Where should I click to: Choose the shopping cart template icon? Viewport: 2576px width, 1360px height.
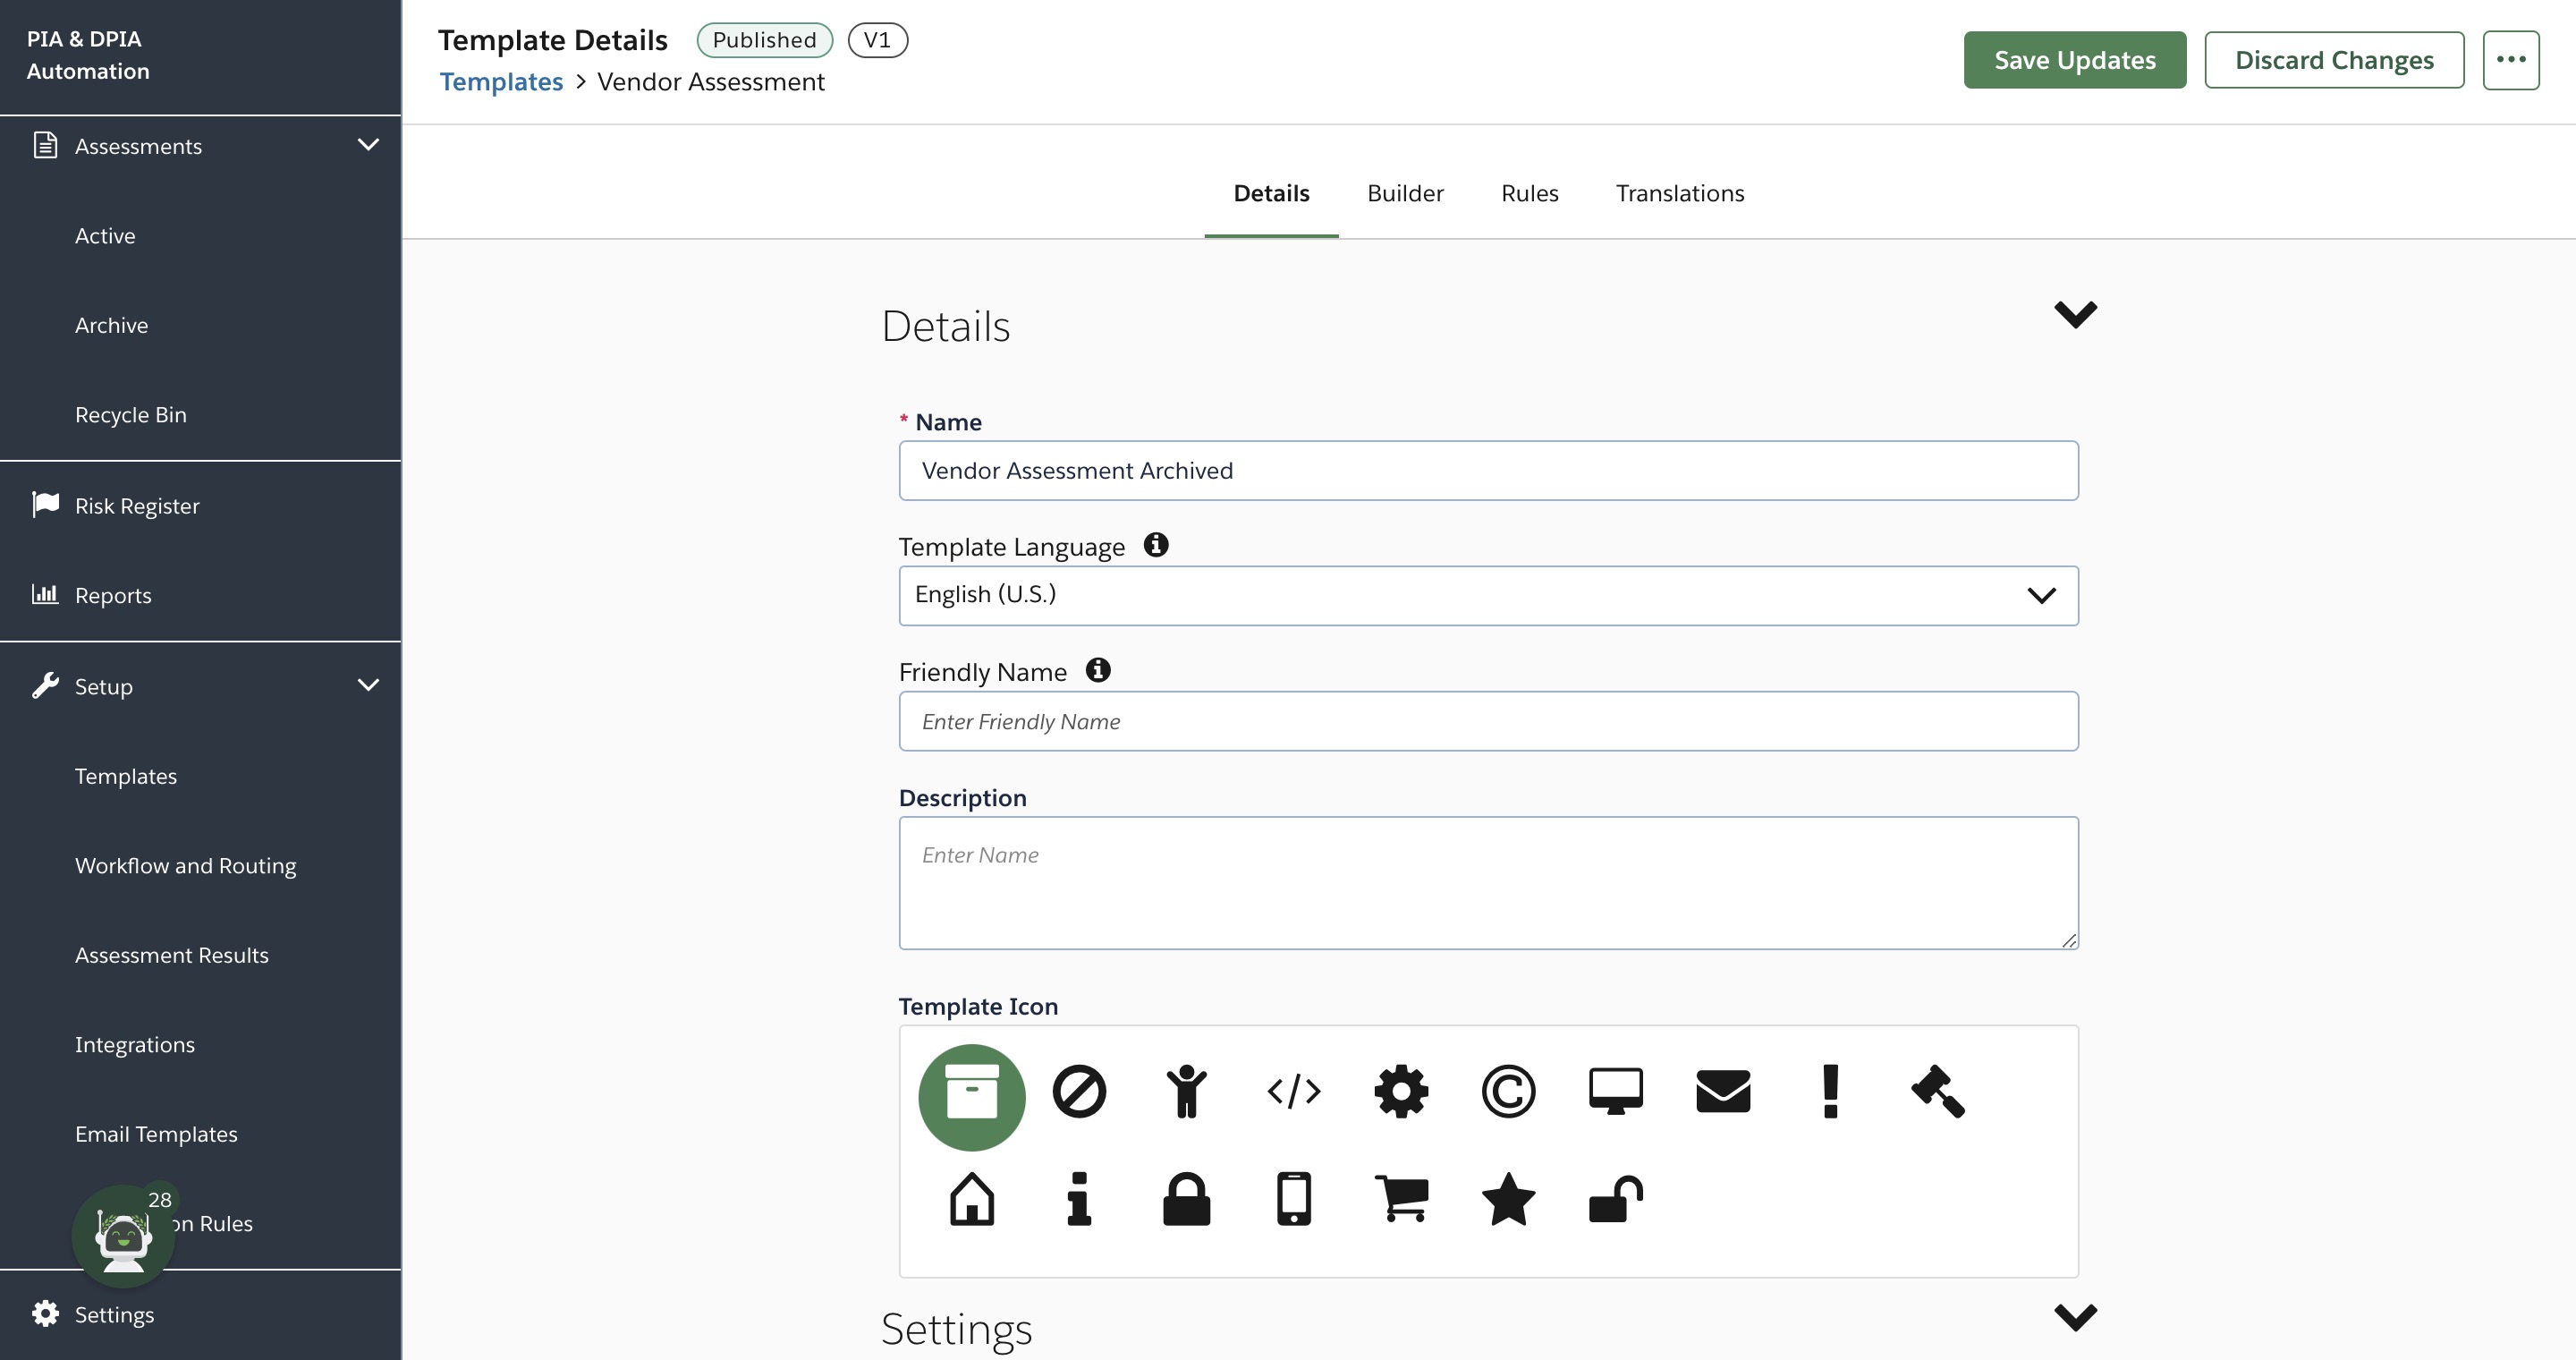click(x=1401, y=1198)
